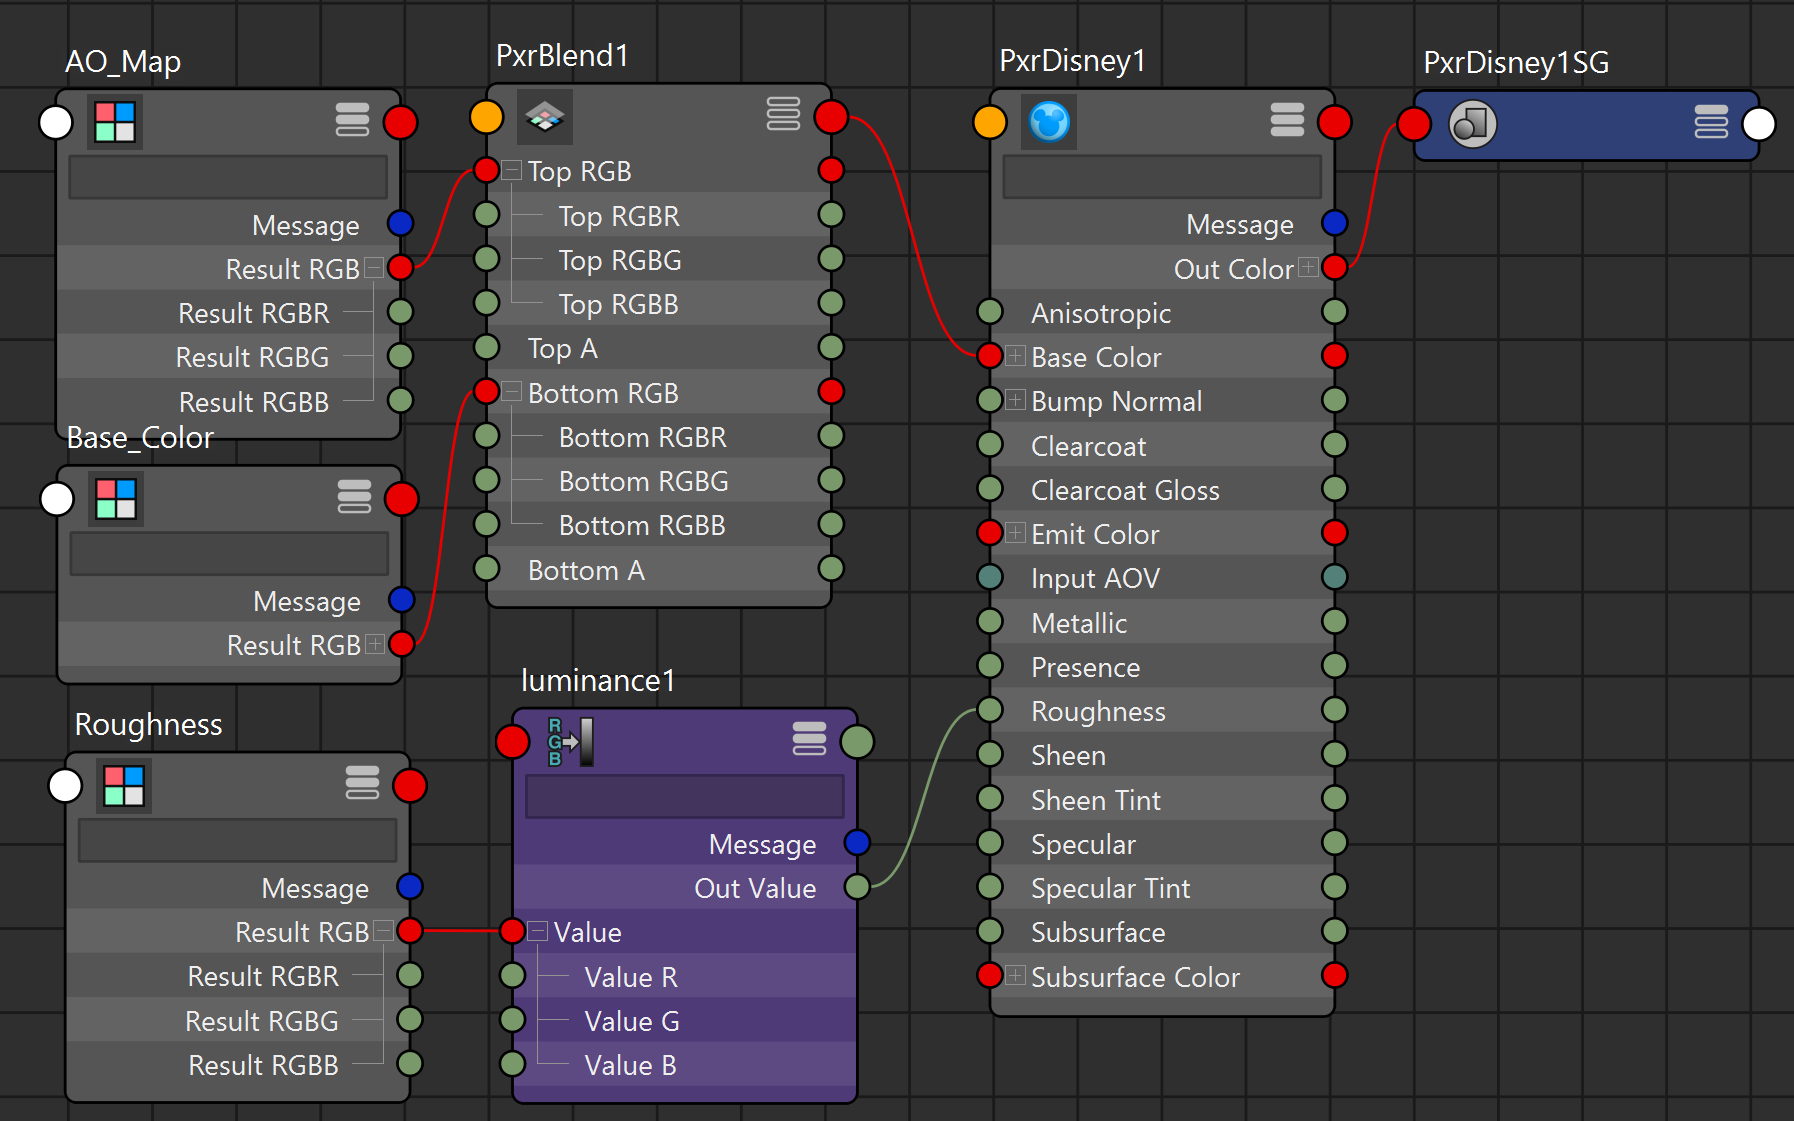The image size is (1794, 1121).
Task: Expand PxrDisney1 Base Color attribute
Action: pos(1016,356)
